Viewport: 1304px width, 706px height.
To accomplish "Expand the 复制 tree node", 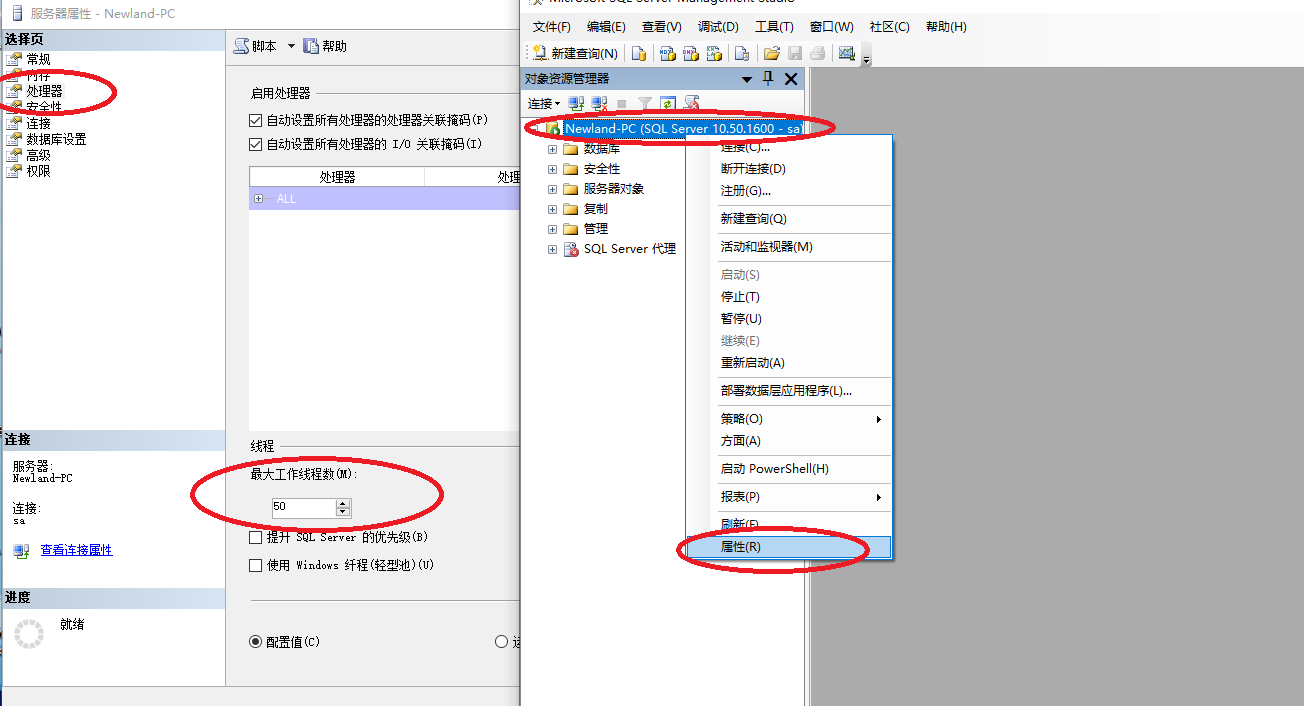I will (552, 209).
